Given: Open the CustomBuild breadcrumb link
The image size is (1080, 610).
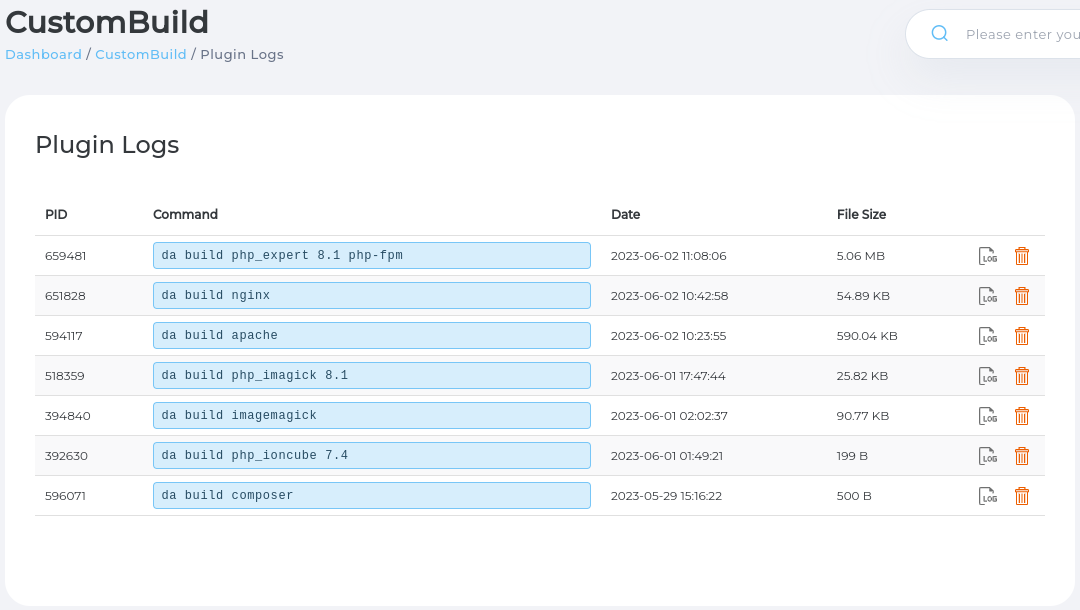Looking at the screenshot, I should pos(140,54).
